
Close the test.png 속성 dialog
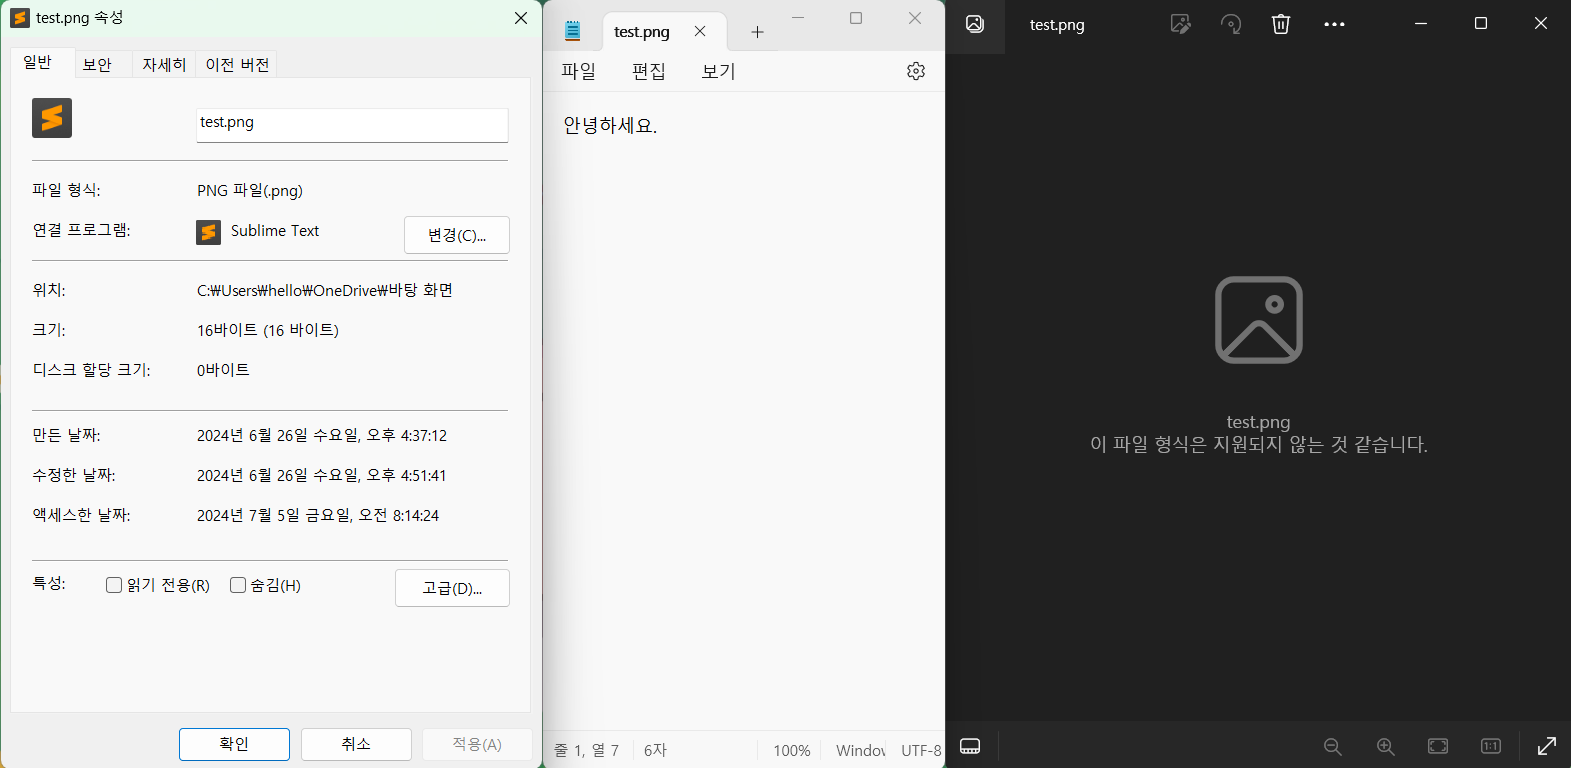(x=521, y=18)
